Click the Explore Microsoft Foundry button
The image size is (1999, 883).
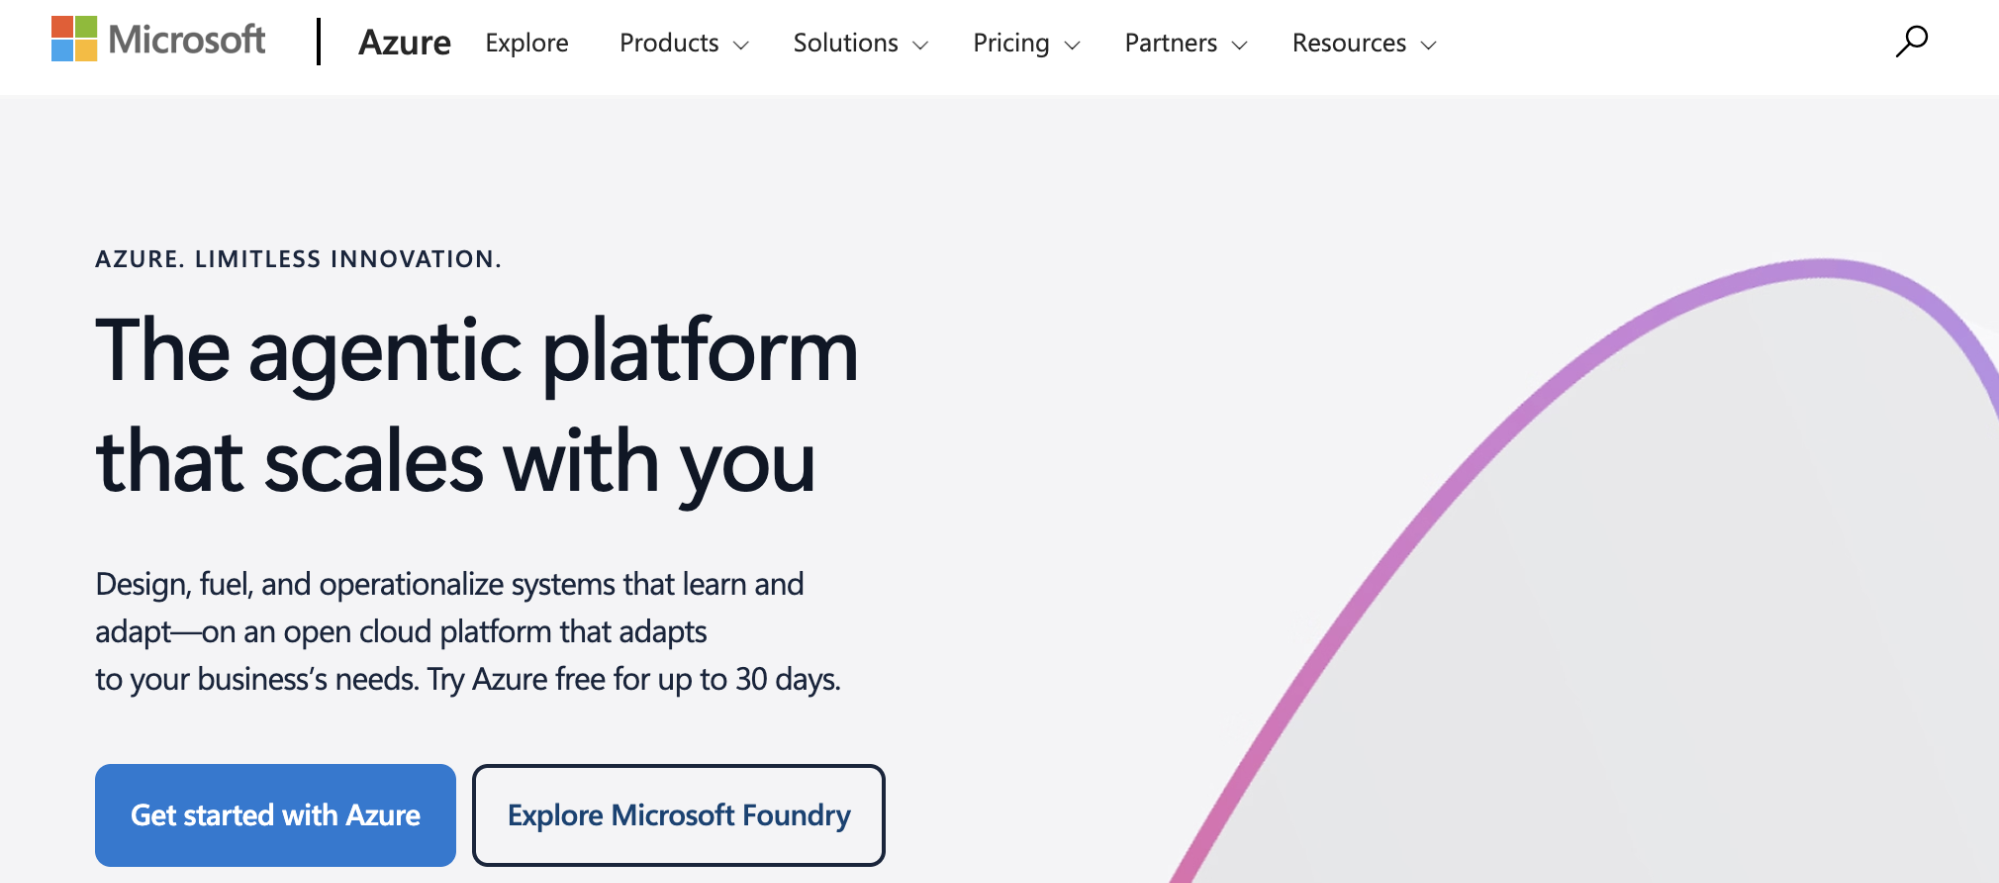pos(679,815)
